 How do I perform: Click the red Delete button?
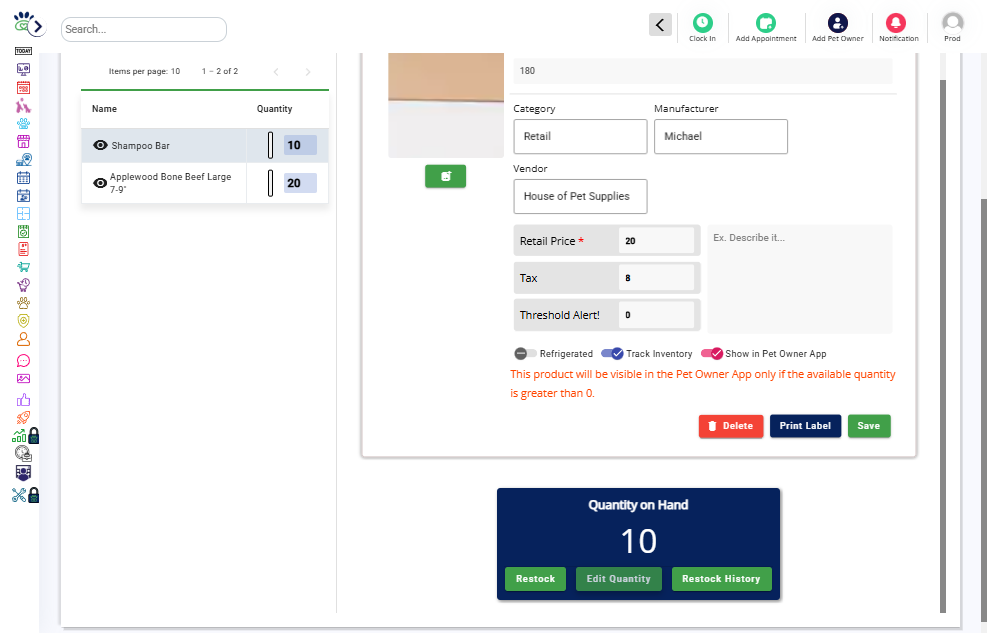point(731,426)
